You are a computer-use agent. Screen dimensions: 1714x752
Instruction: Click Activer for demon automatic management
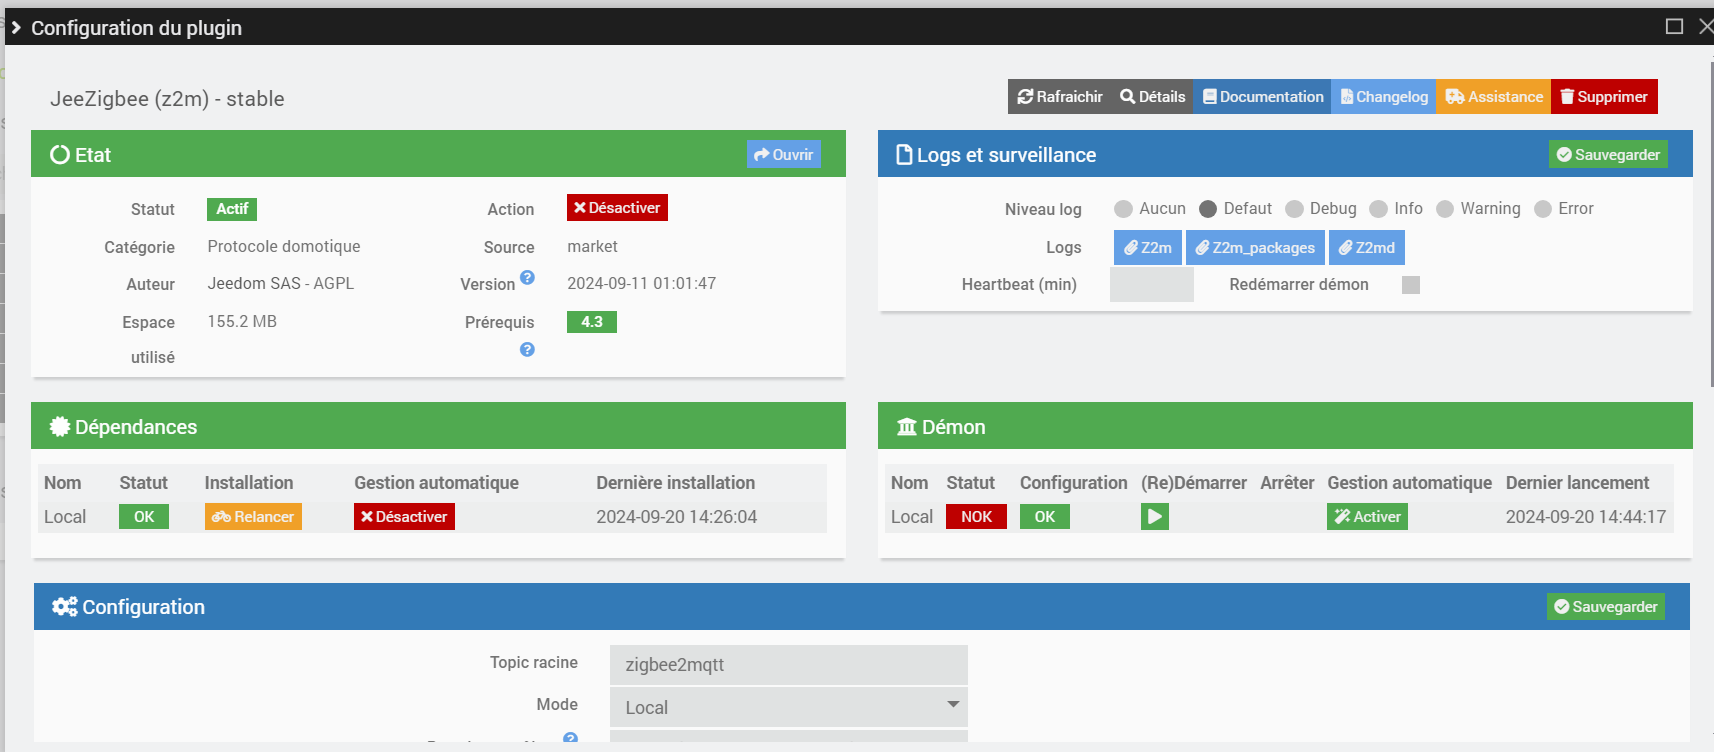1367,517
